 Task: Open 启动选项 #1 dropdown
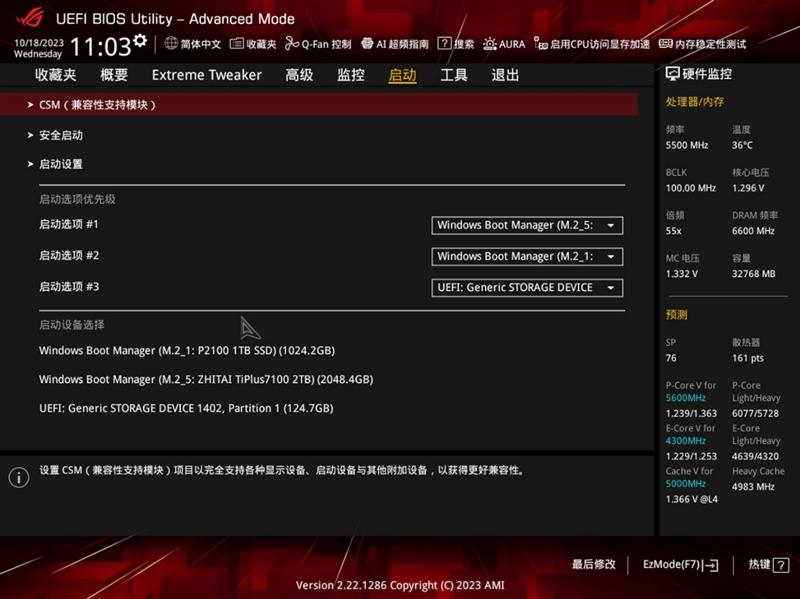(x=527, y=226)
